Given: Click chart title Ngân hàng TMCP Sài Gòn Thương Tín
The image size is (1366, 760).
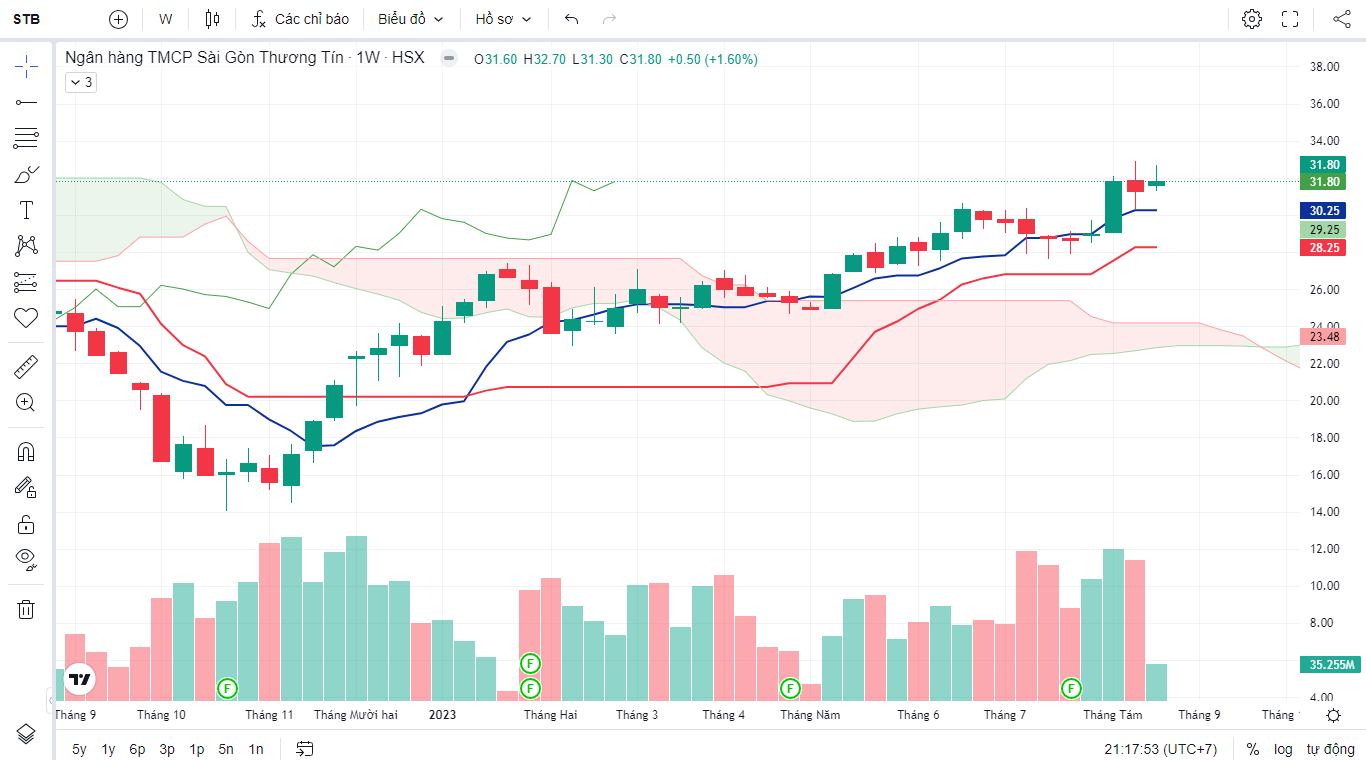Looking at the screenshot, I should point(204,58).
